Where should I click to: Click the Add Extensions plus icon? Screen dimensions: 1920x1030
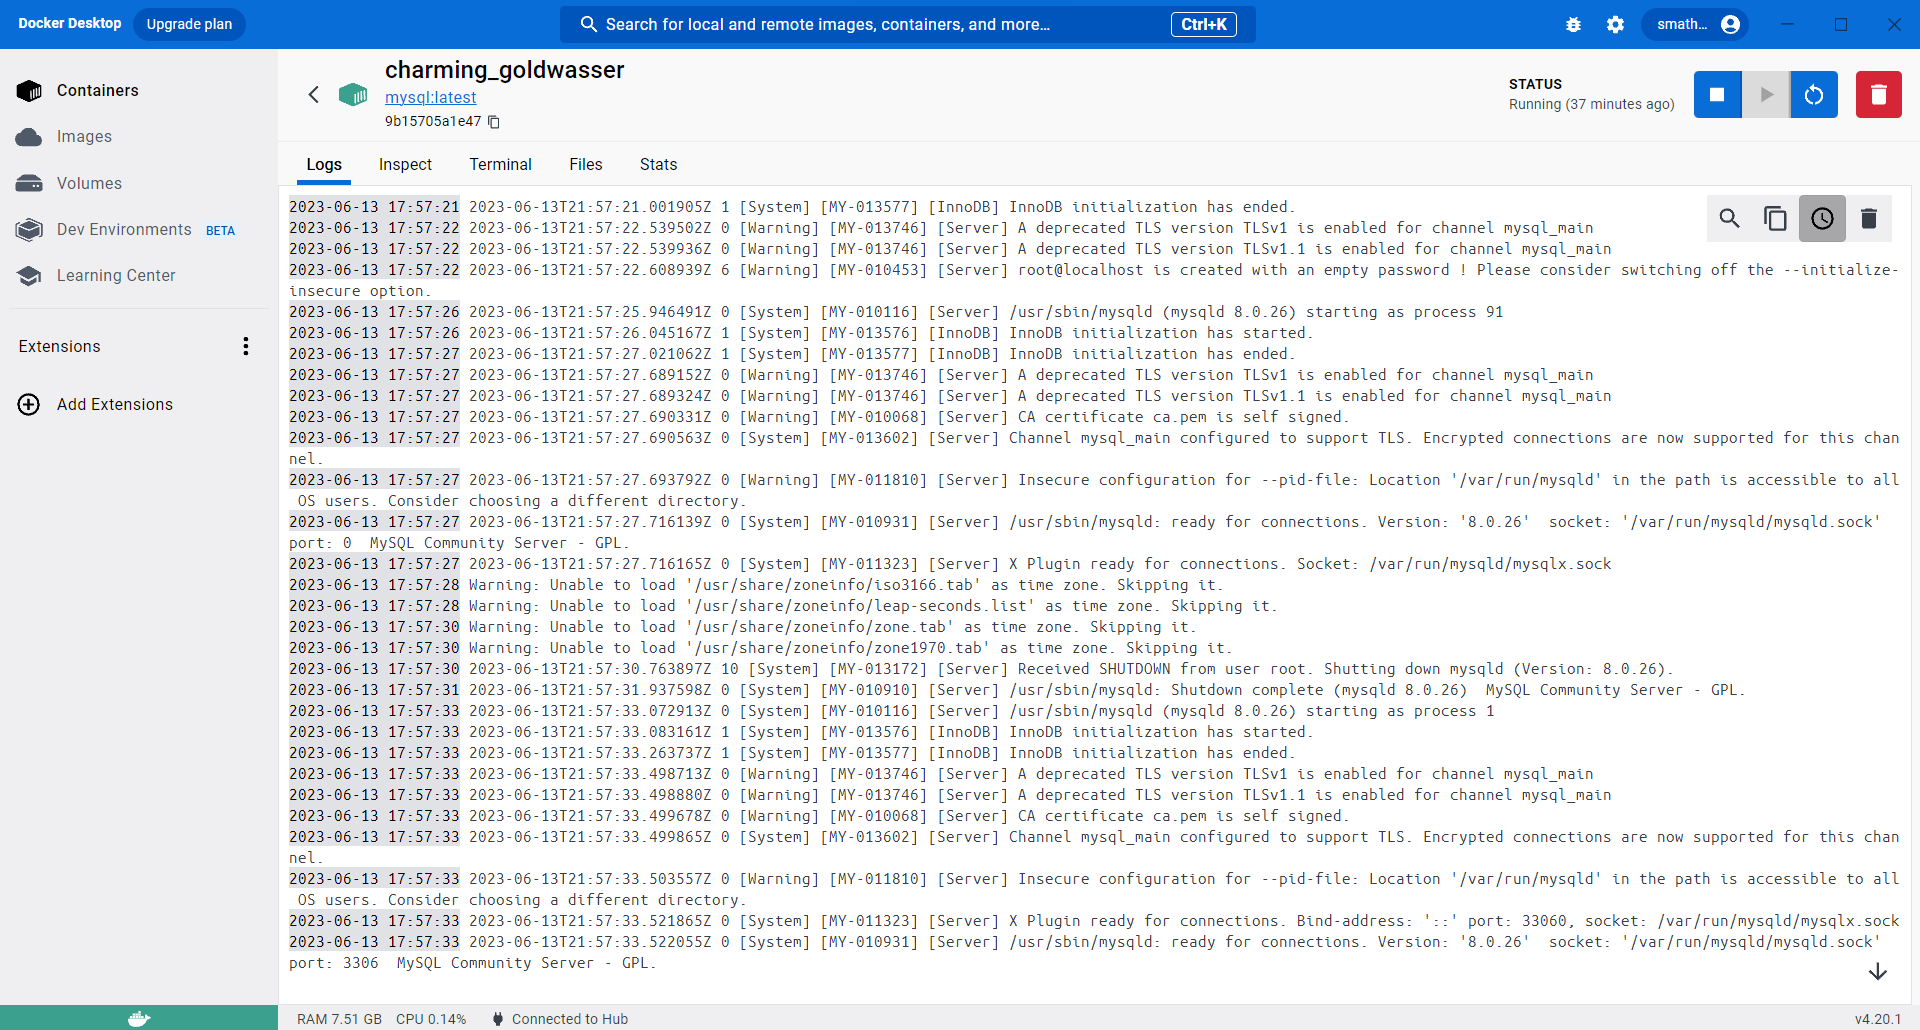coord(29,404)
